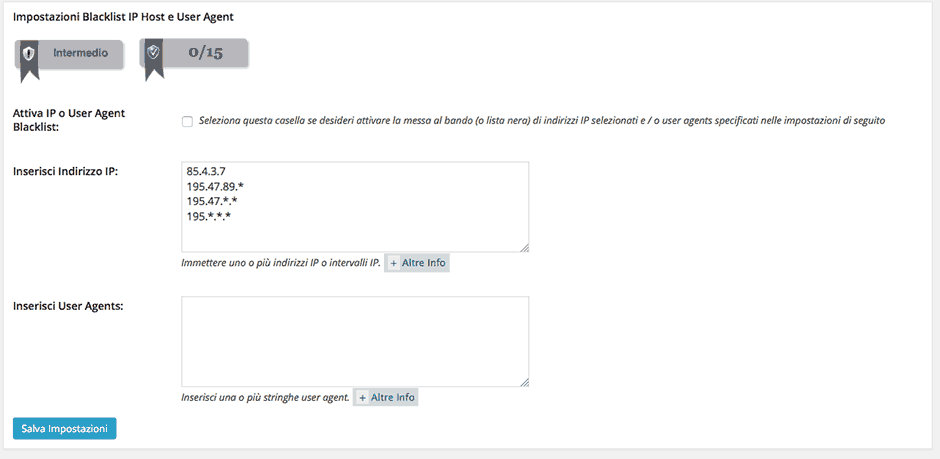This screenshot has height=459, width=940.
Task: Focus the Inserisci User Agents text area
Action: (x=355, y=341)
